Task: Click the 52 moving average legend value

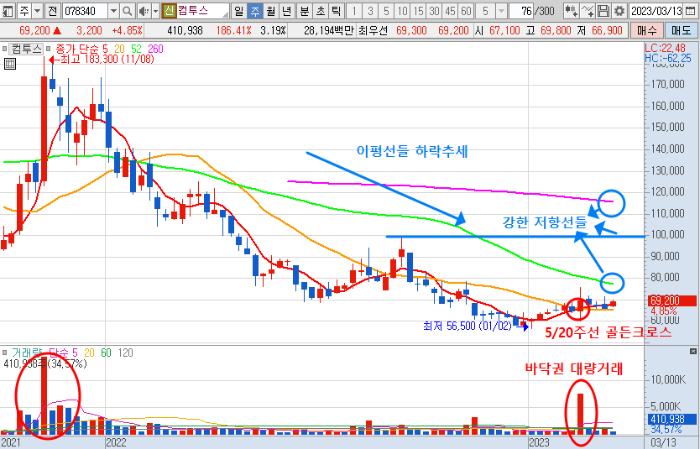Action: pyautogui.click(x=137, y=49)
